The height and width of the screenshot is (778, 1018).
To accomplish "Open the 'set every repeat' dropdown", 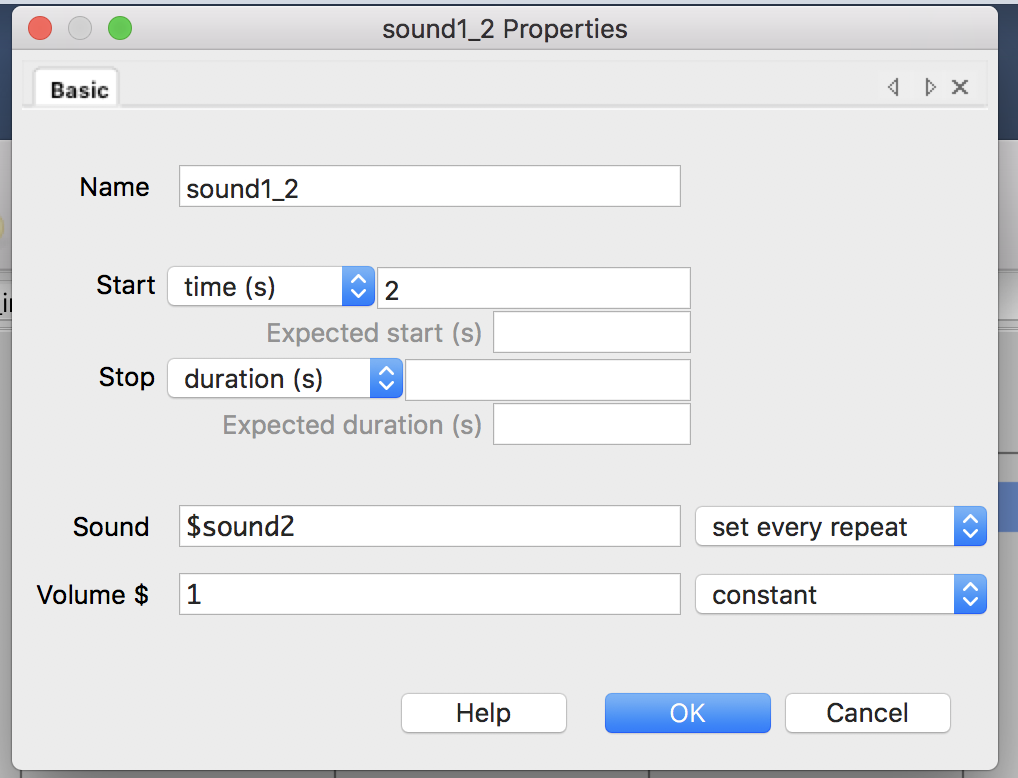I will [x=840, y=527].
